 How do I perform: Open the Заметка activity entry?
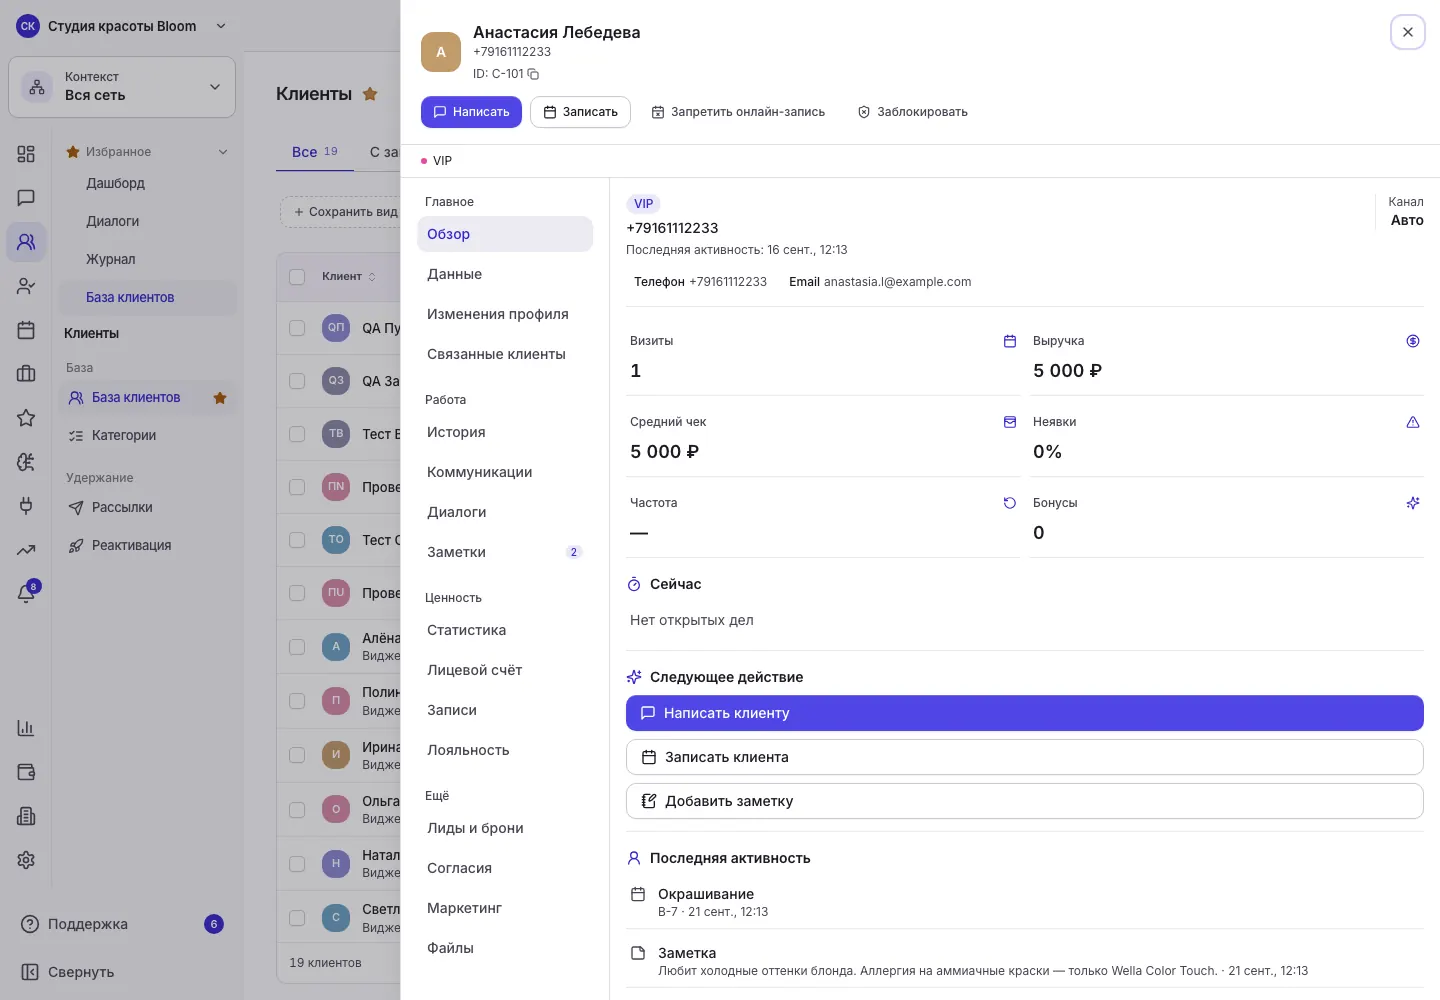(1025, 961)
